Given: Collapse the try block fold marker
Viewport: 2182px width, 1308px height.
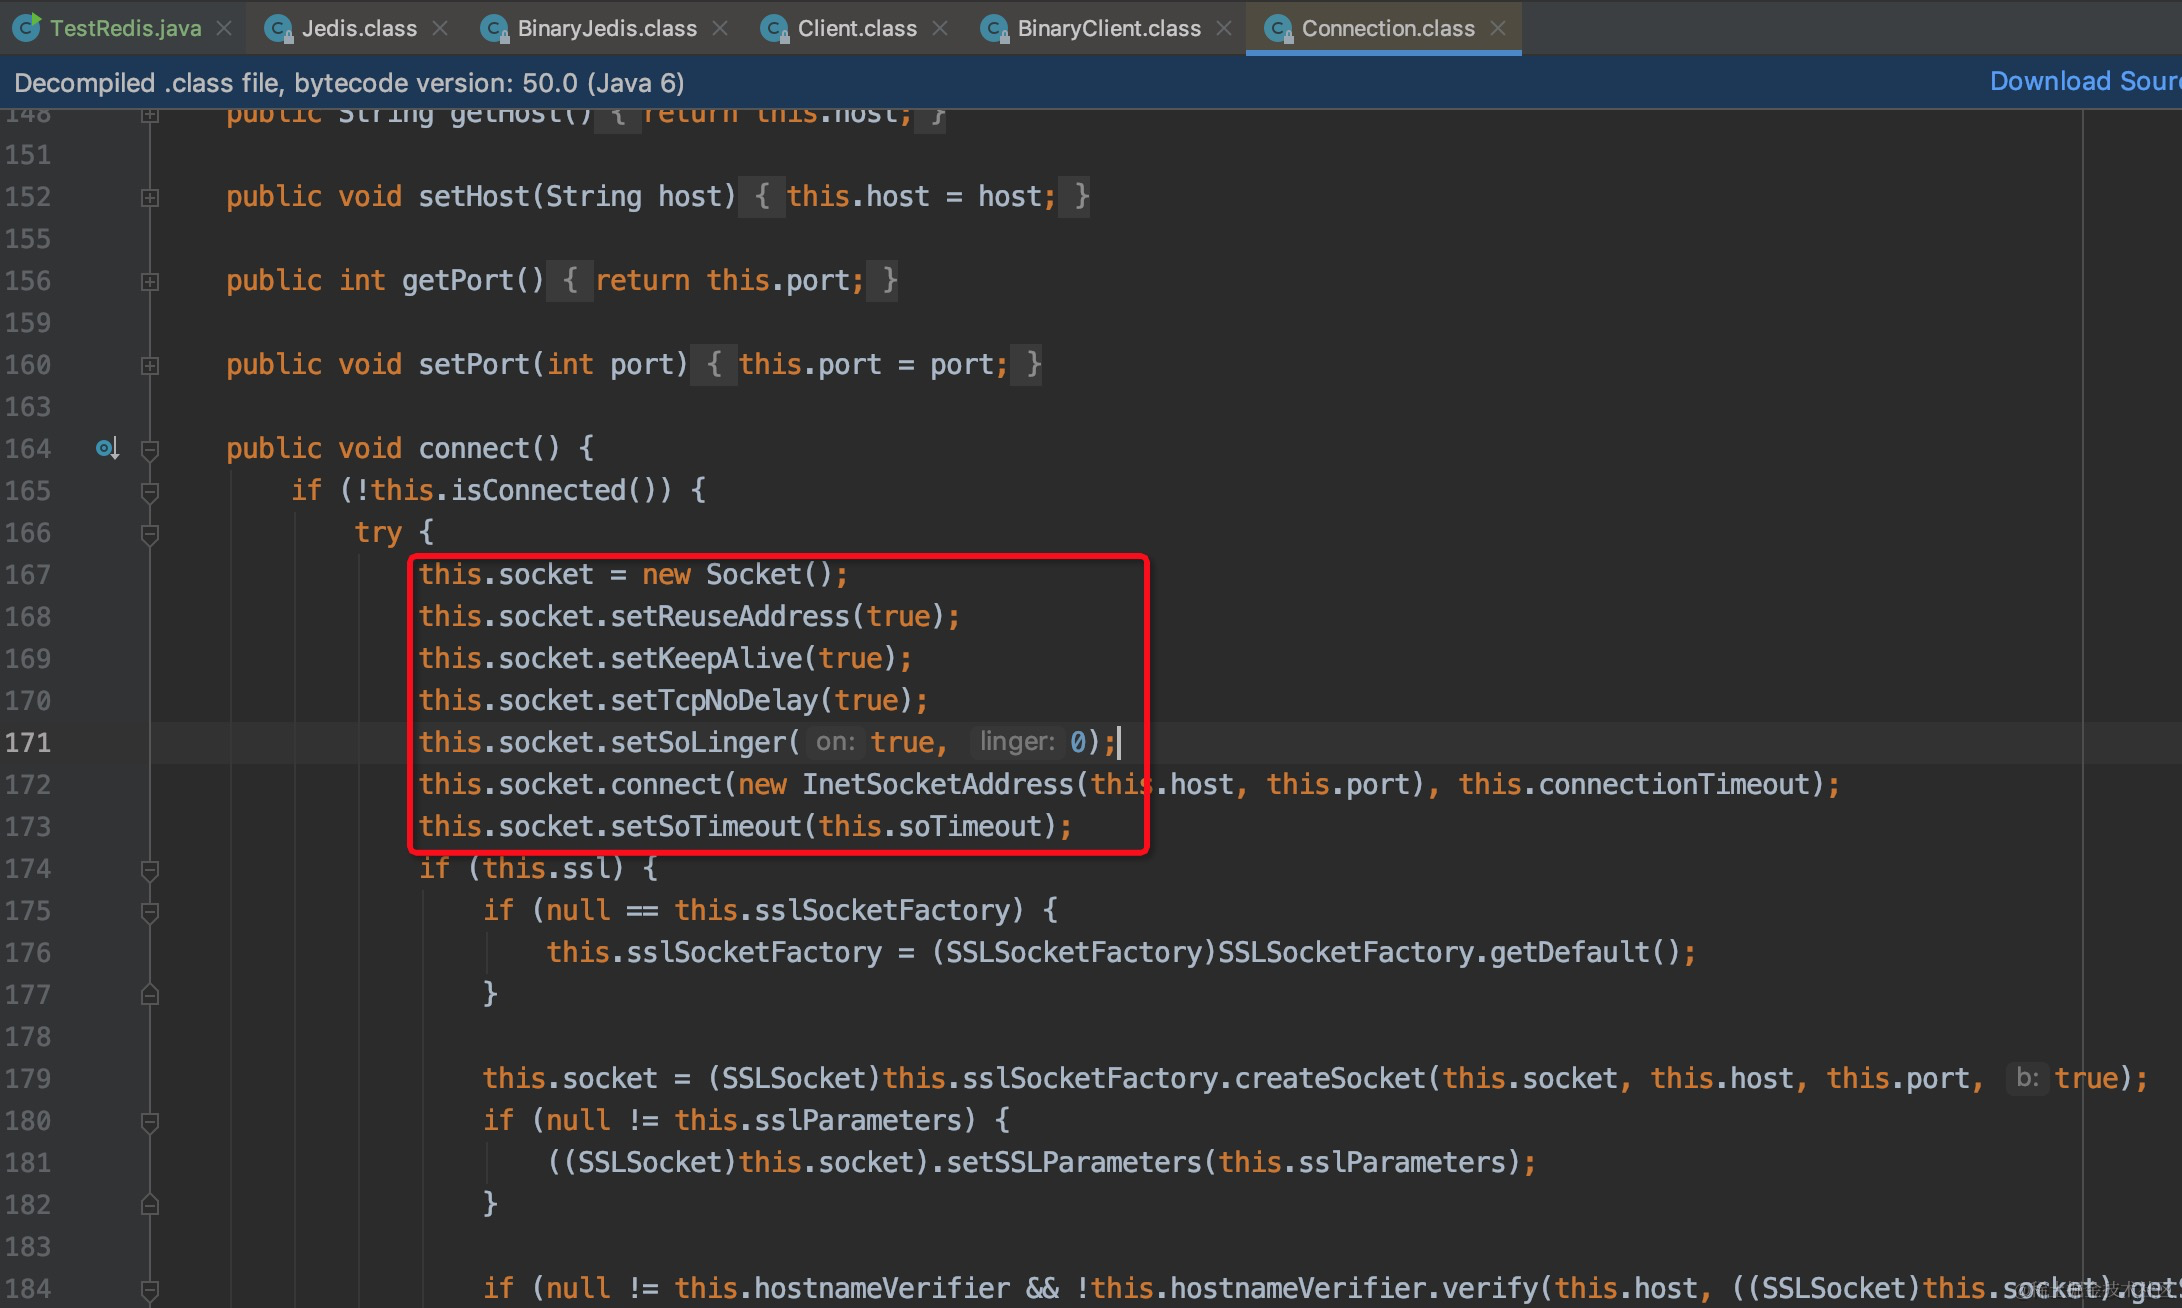Looking at the screenshot, I should click(150, 533).
